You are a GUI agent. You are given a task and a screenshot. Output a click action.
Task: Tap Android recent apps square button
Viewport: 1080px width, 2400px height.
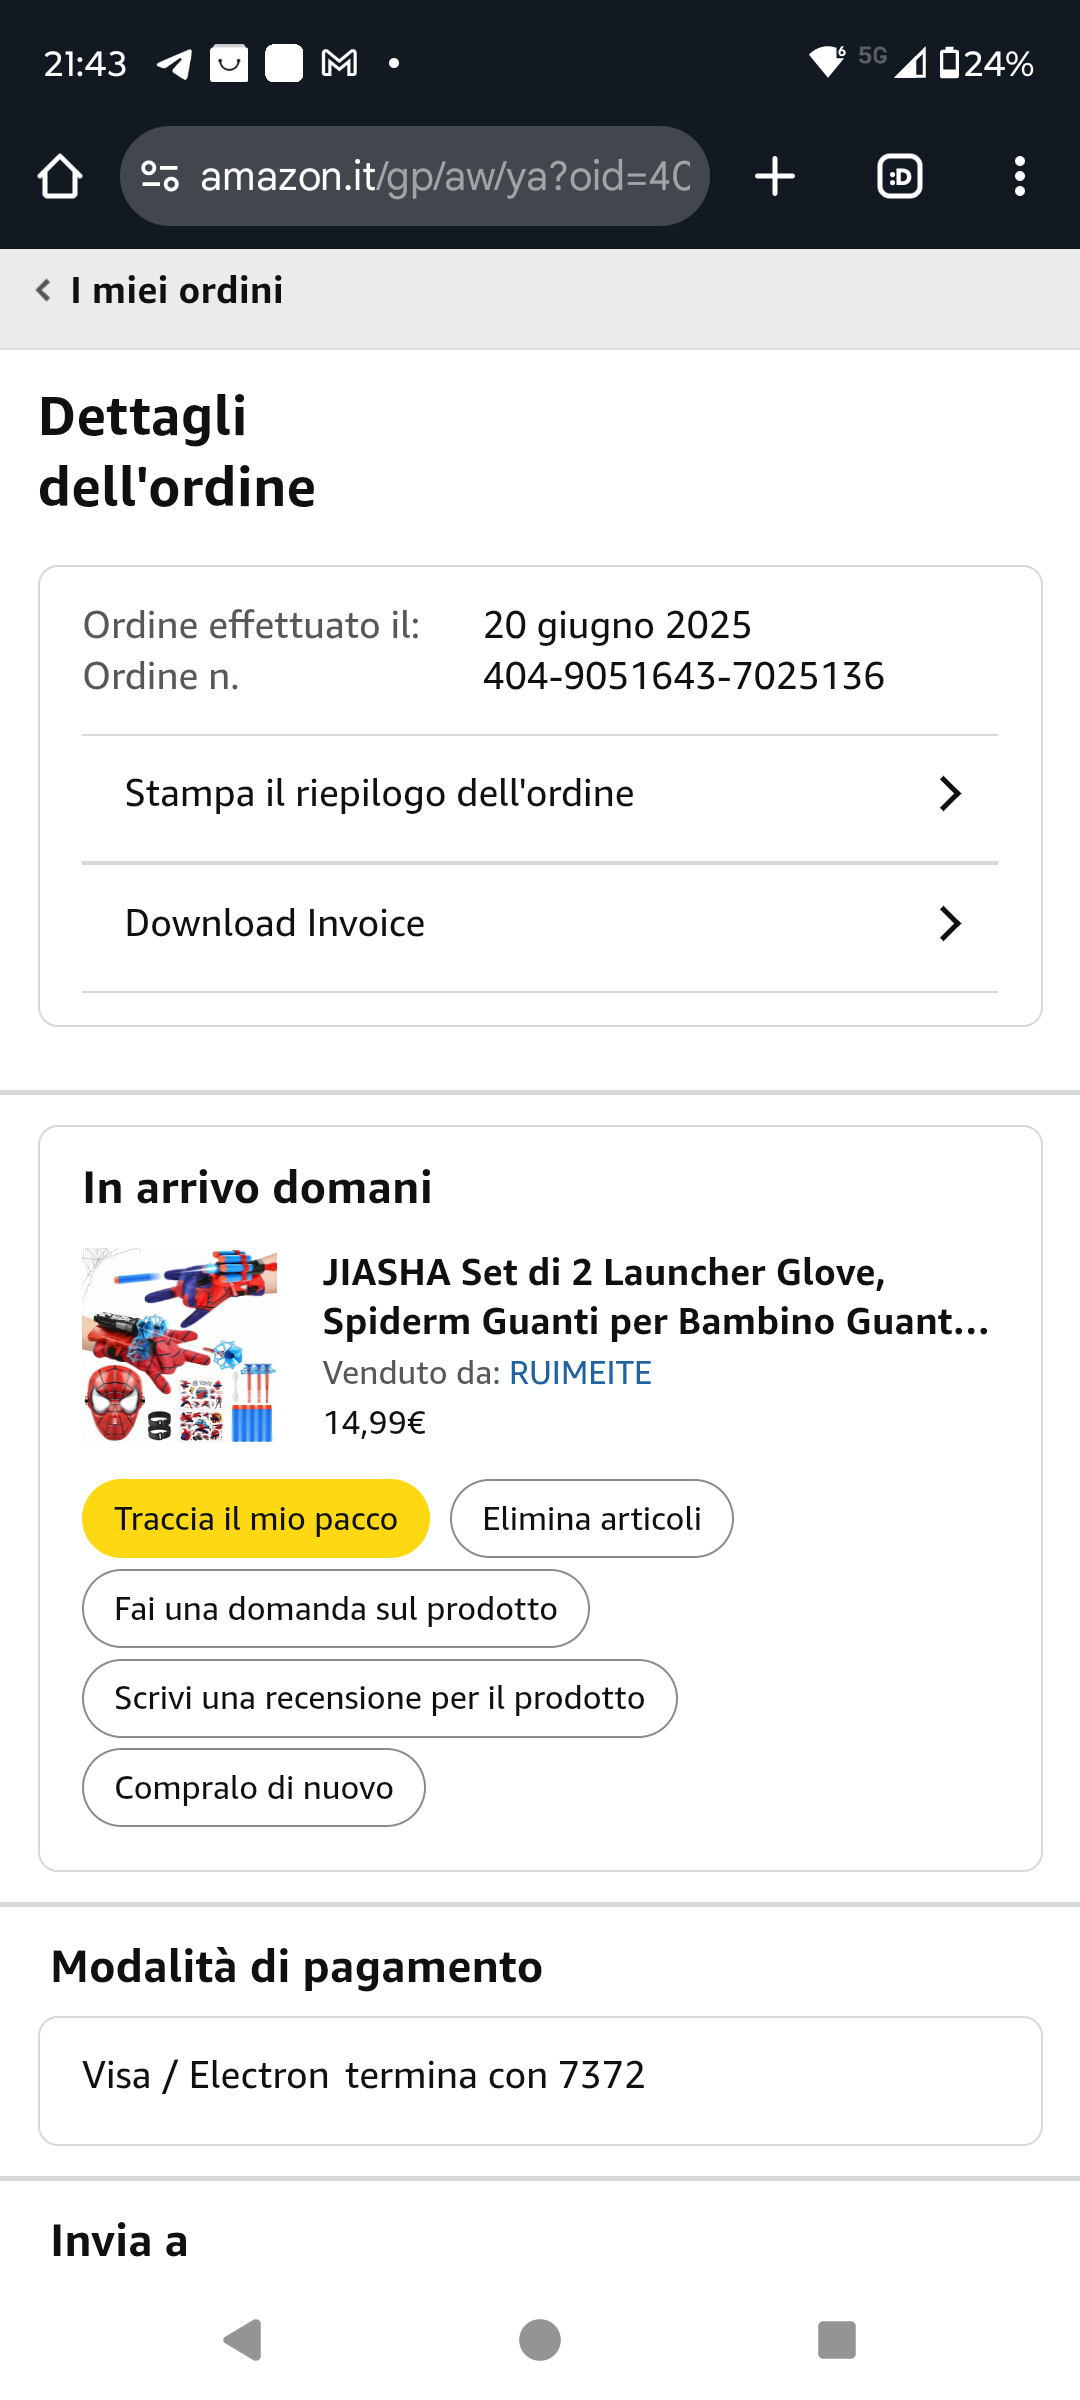coord(836,2340)
